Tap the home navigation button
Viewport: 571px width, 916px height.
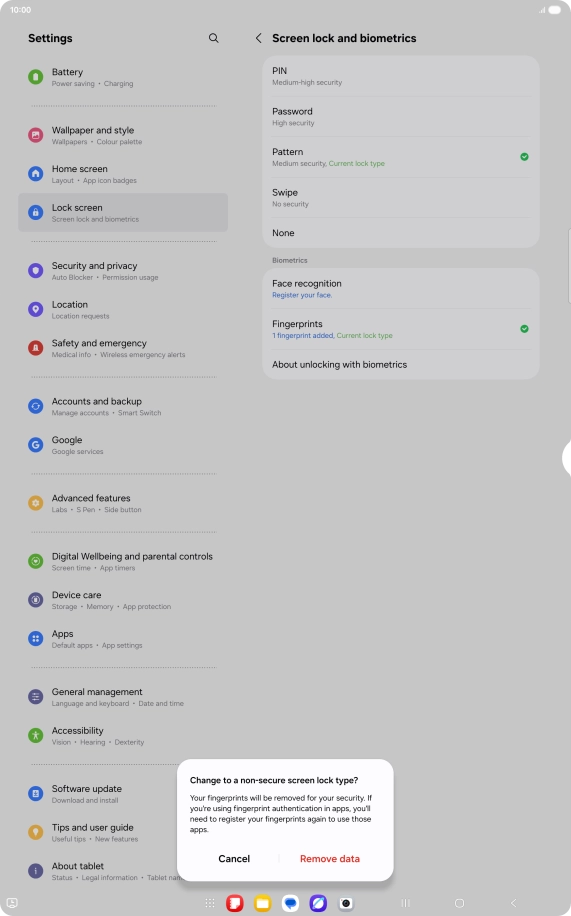tap(459, 903)
